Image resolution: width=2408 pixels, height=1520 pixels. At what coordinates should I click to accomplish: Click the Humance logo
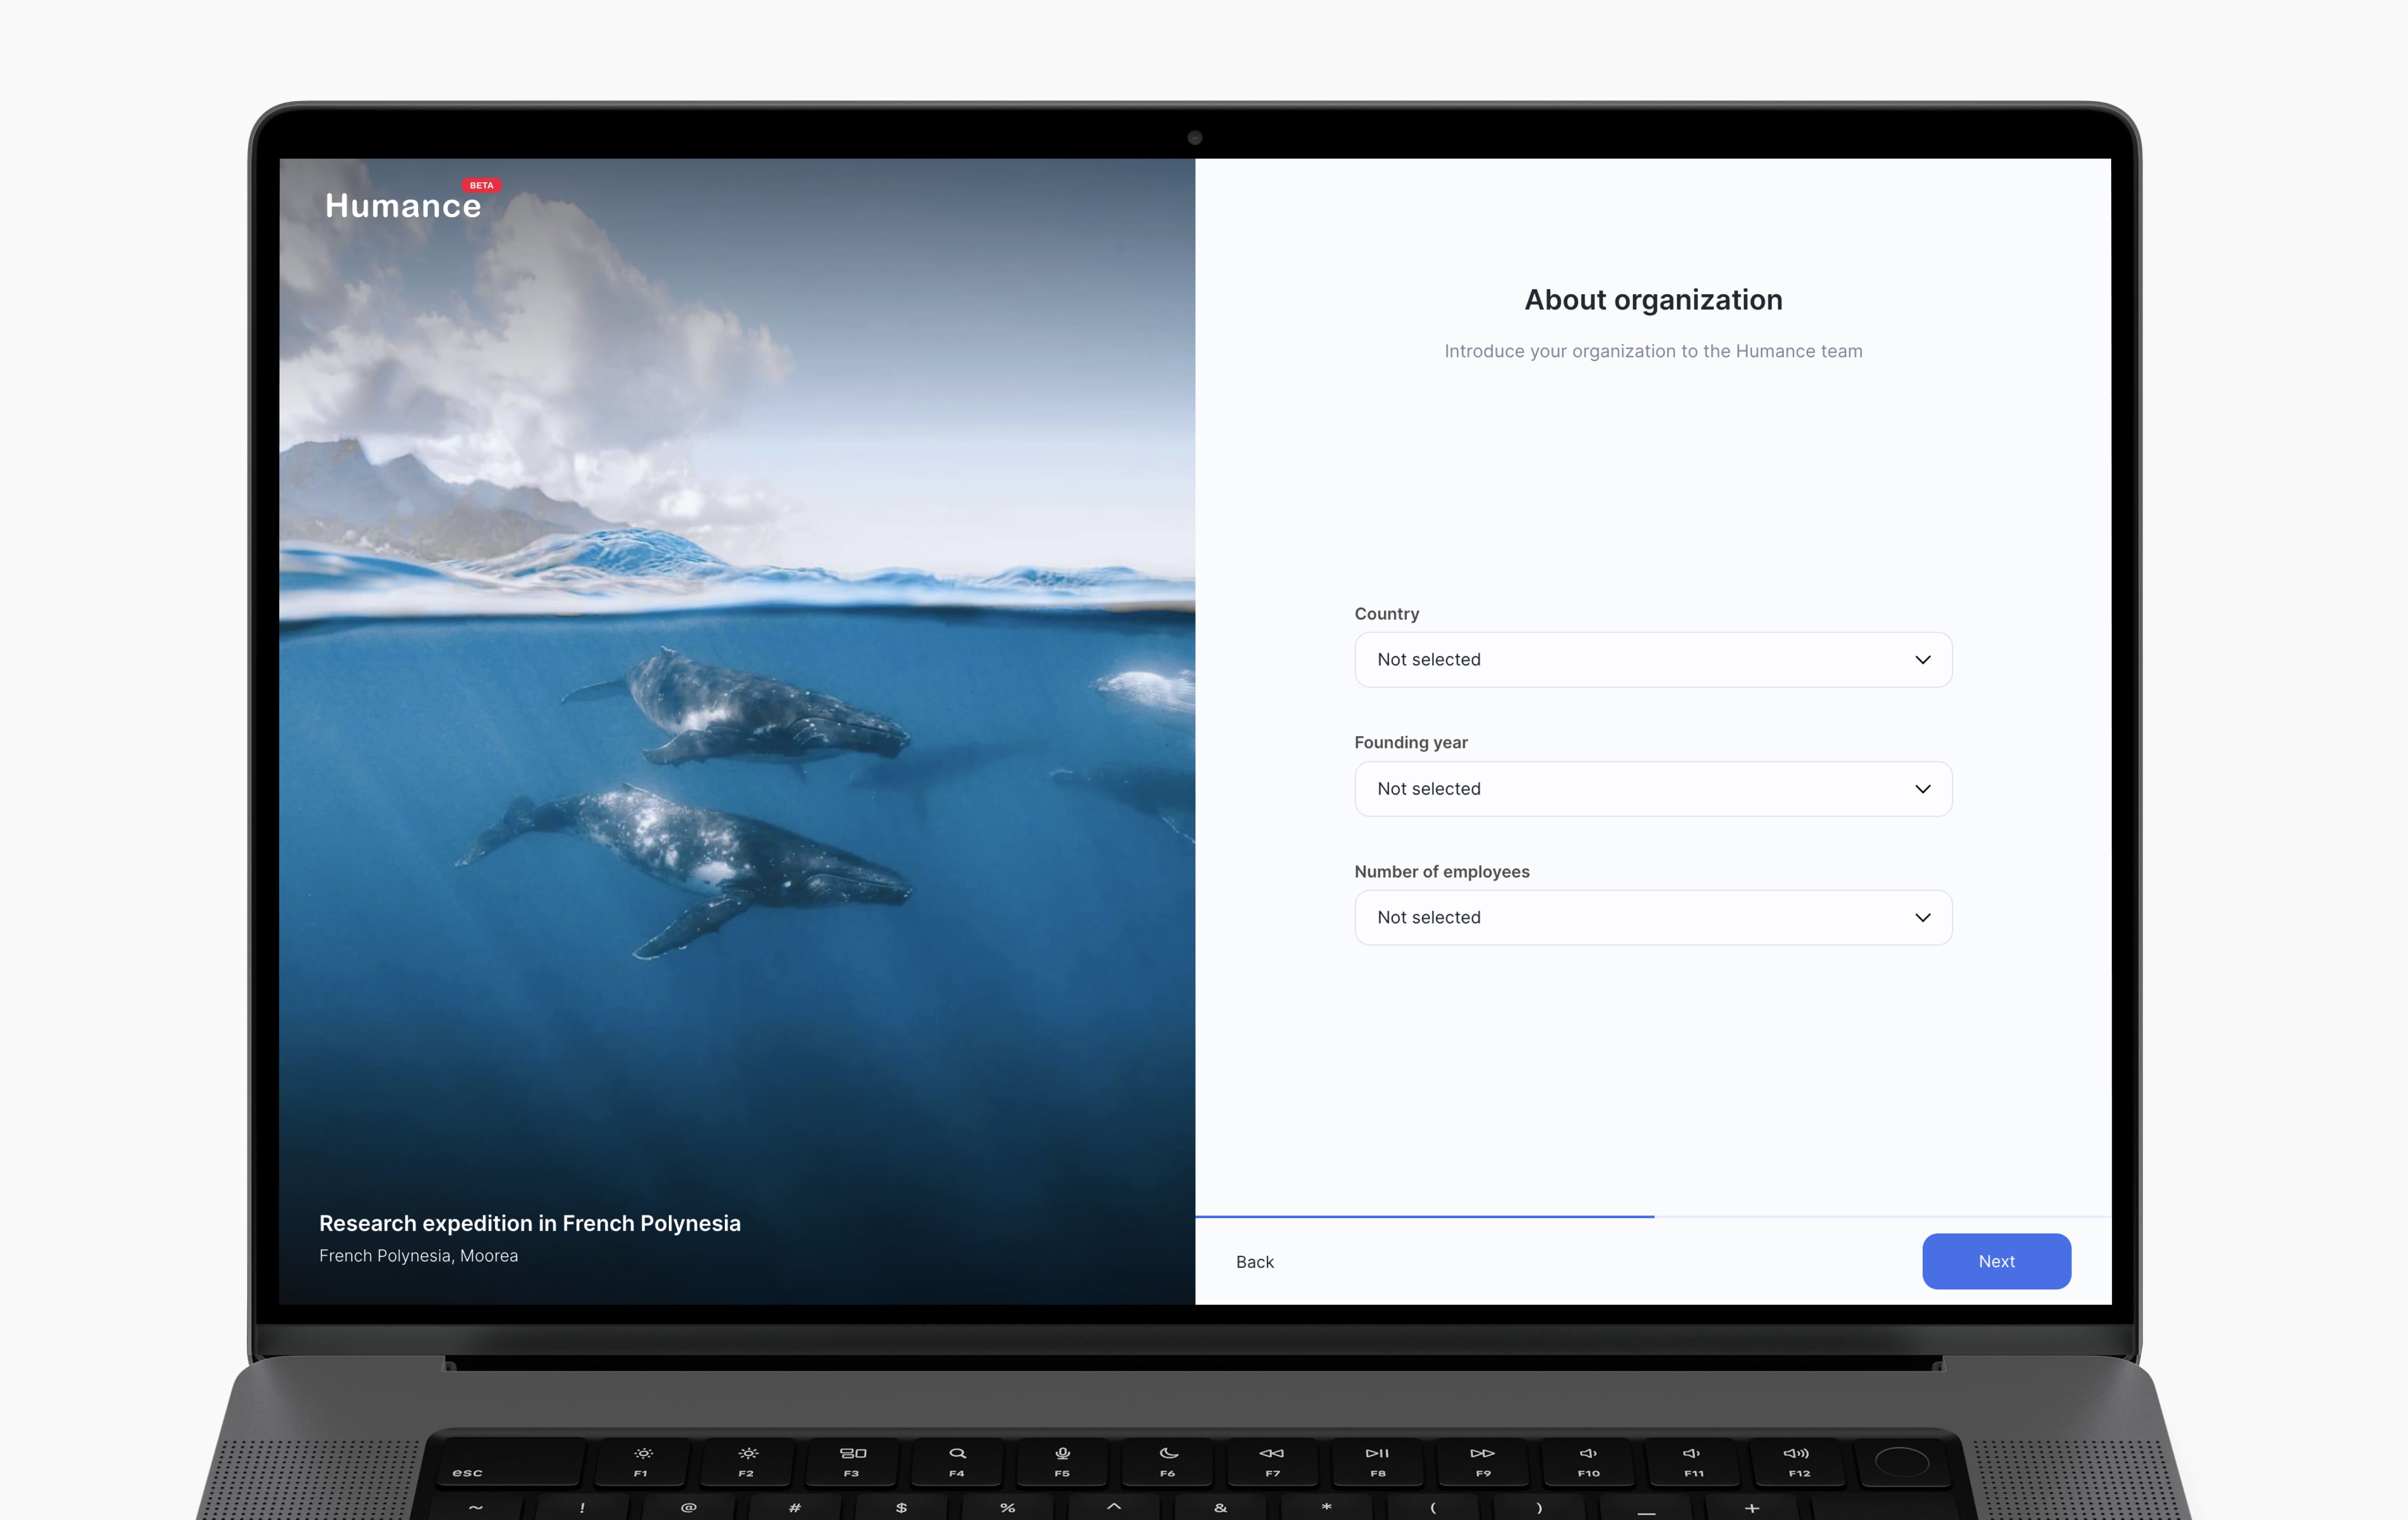click(x=403, y=205)
